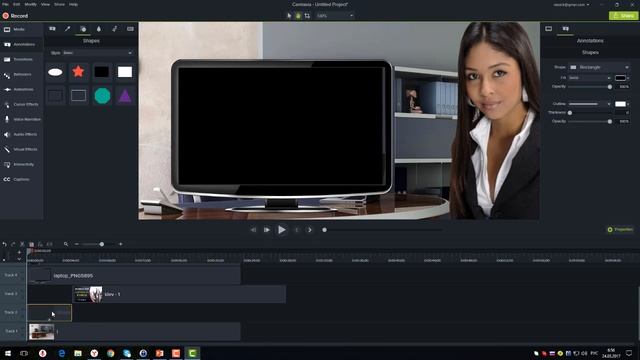
Task: Select the laptop_PNG5895 clip on timeline
Action: [x=134, y=276]
